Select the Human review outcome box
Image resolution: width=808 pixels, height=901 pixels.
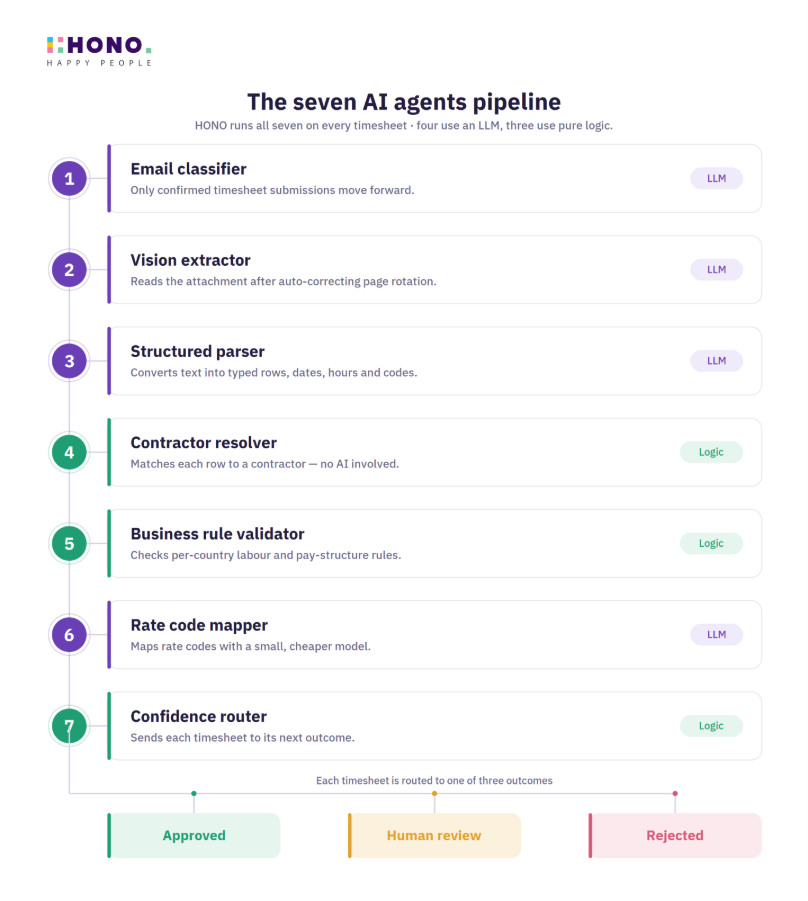coord(434,835)
